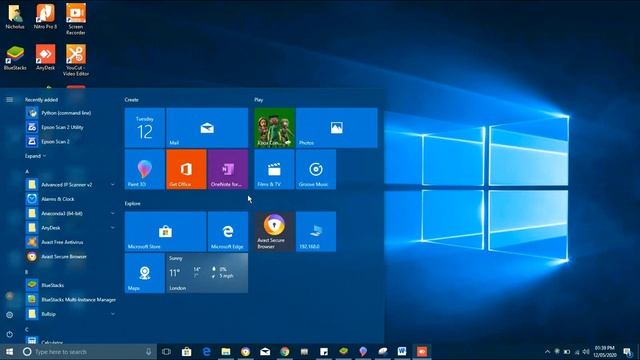The image size is (640, 360).
Task: Select the BlueStacks desktop shortcut
Action: tap(15, 58)
